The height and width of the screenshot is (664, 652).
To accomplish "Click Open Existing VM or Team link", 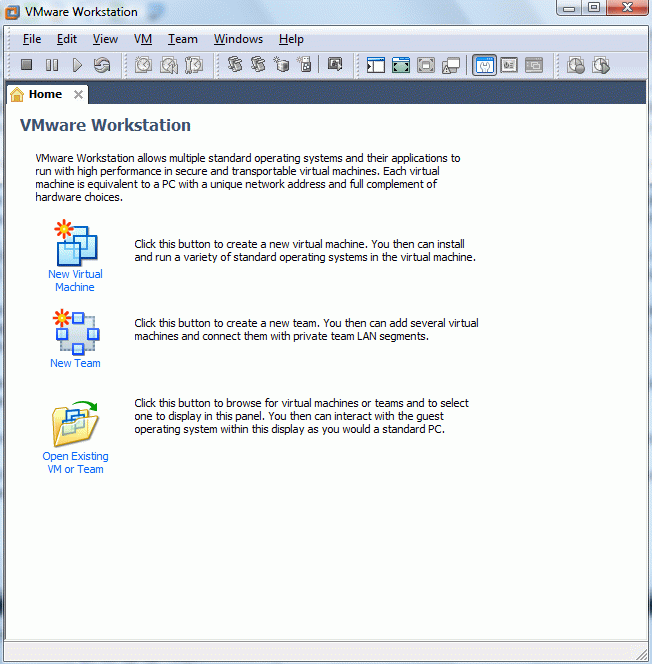I will (x=75, y=462).
